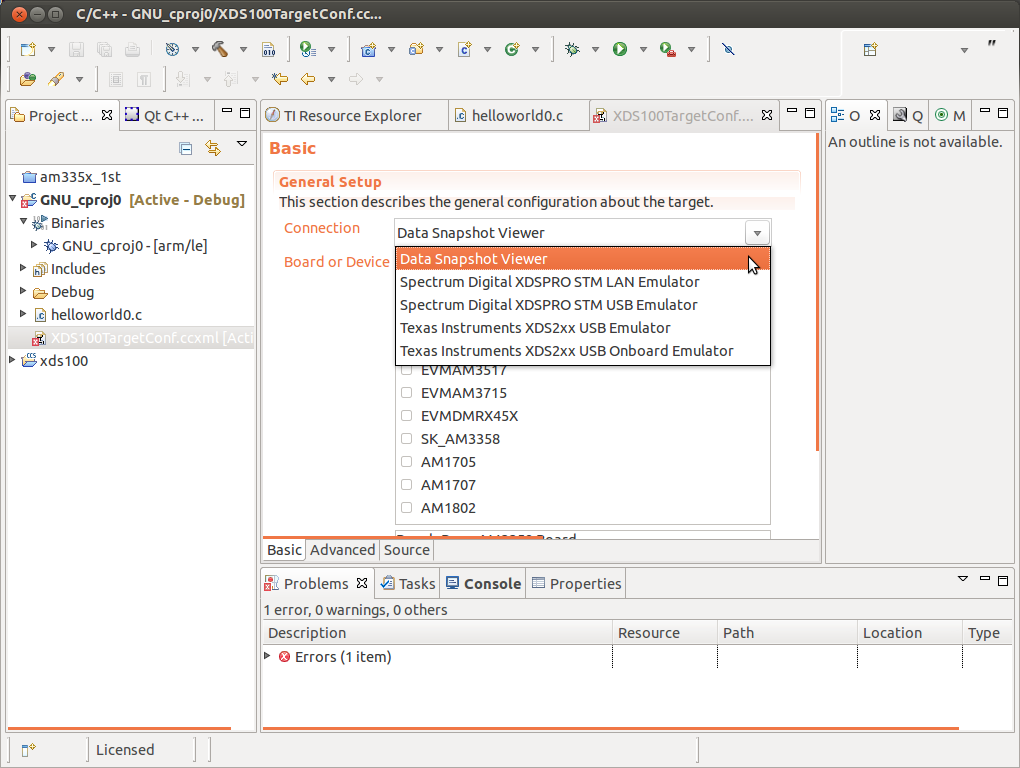Click the run-with-clock launch icon
1020x768 pixels.
click(308, 49)
